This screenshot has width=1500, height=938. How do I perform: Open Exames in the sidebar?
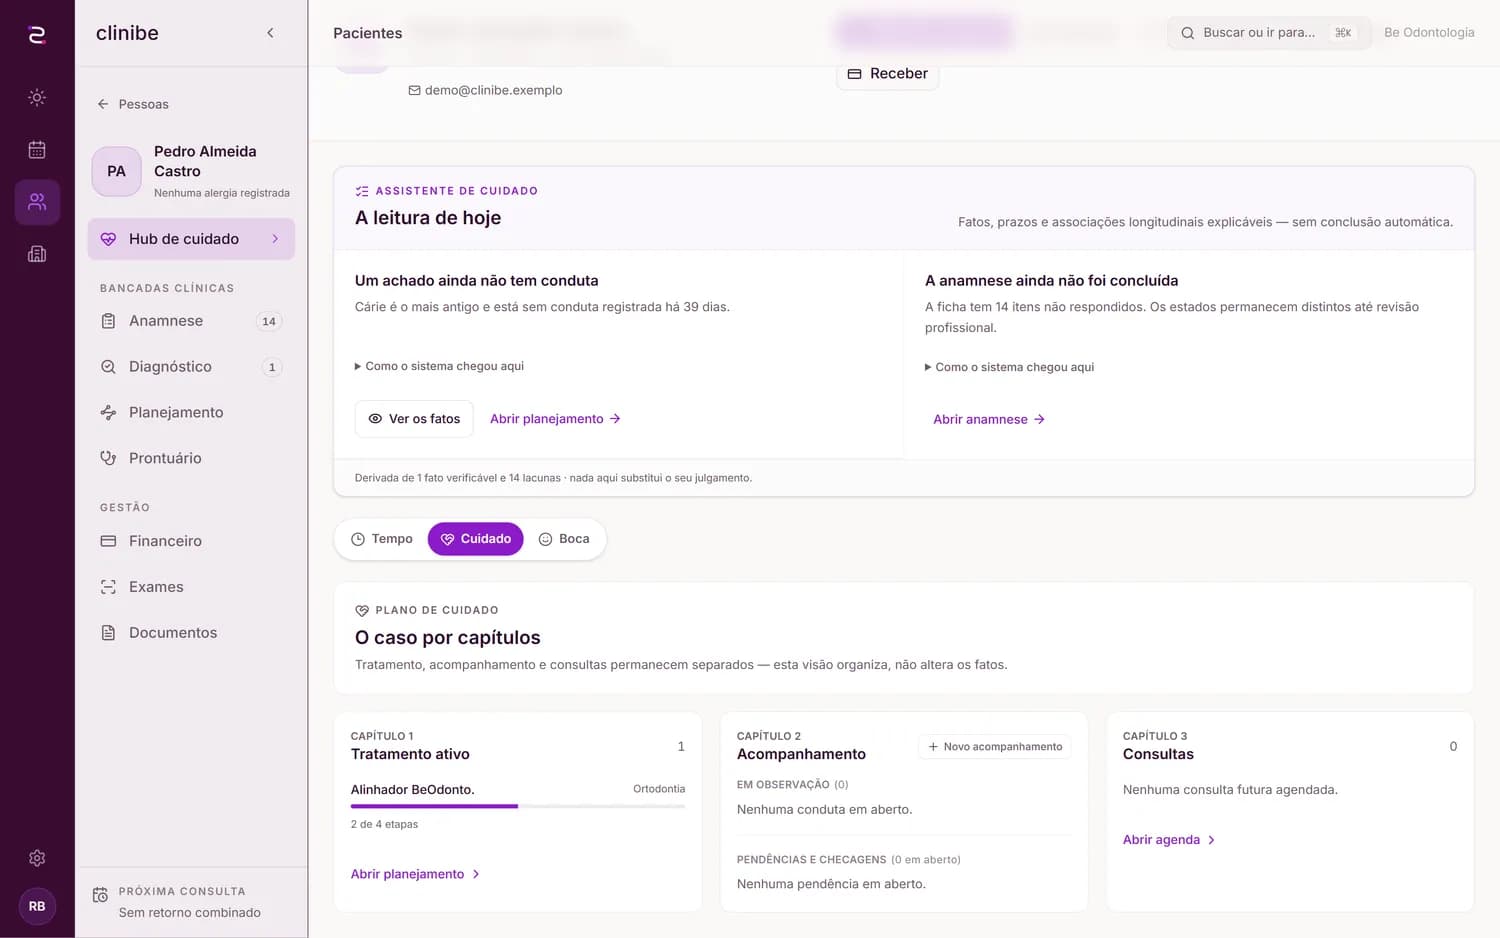[191, 587]
